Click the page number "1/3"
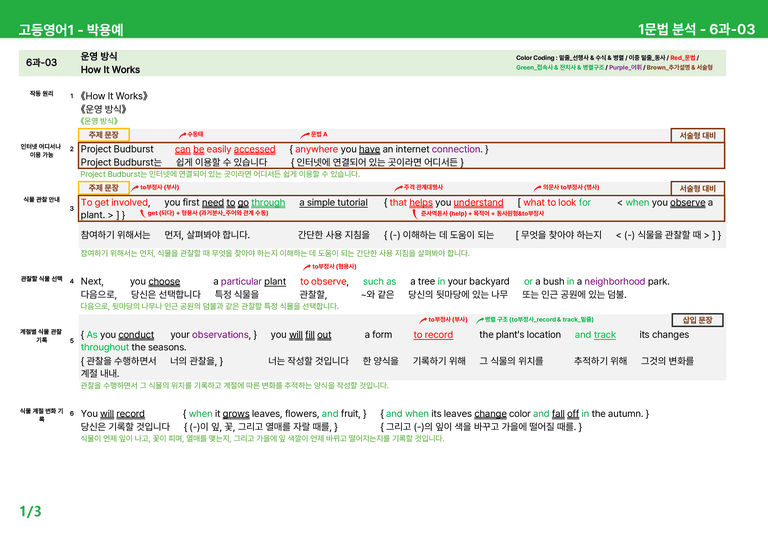The image size is (768, 543). 30,512
